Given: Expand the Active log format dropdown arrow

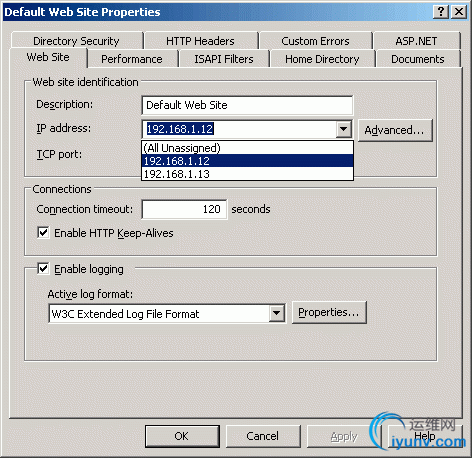Looking at the screenshot, I should [x=277, y=313].
